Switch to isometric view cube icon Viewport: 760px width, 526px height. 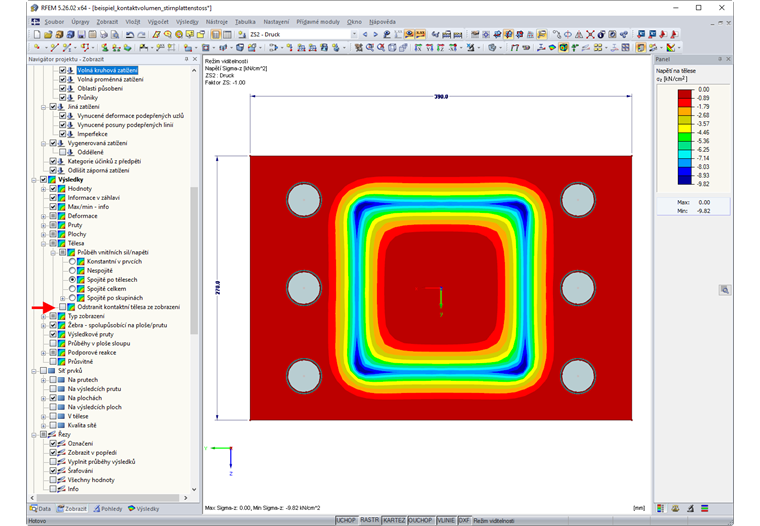[x=392, y=48]
